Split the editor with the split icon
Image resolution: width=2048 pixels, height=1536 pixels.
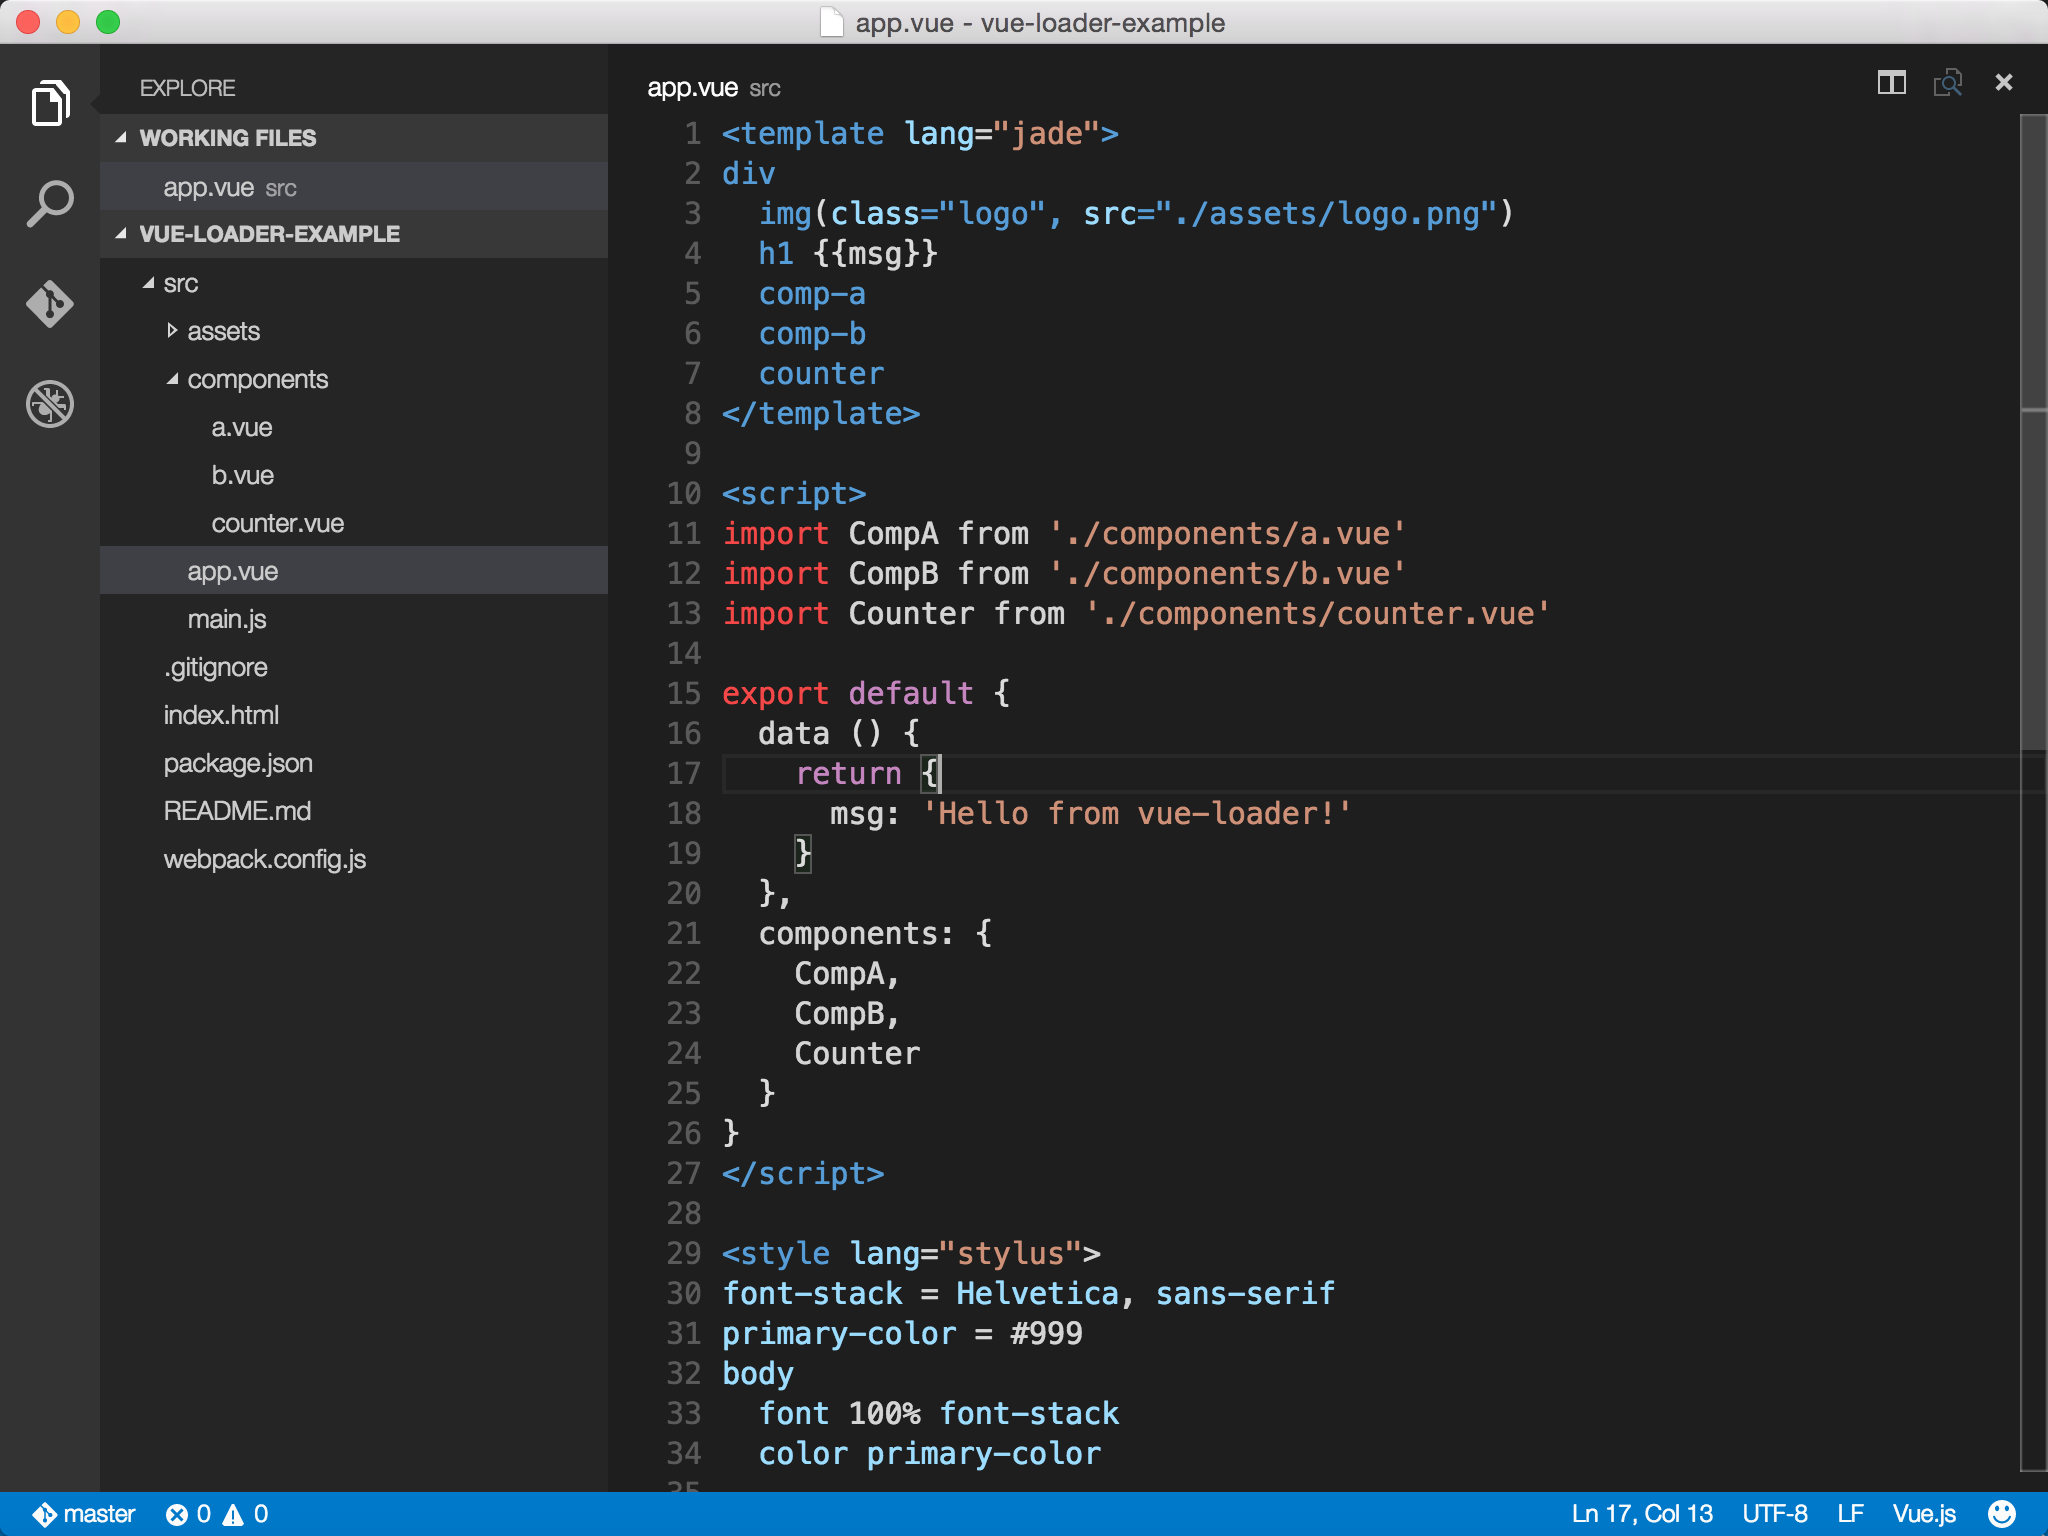pyautogui.click(x=1891, y=83)
